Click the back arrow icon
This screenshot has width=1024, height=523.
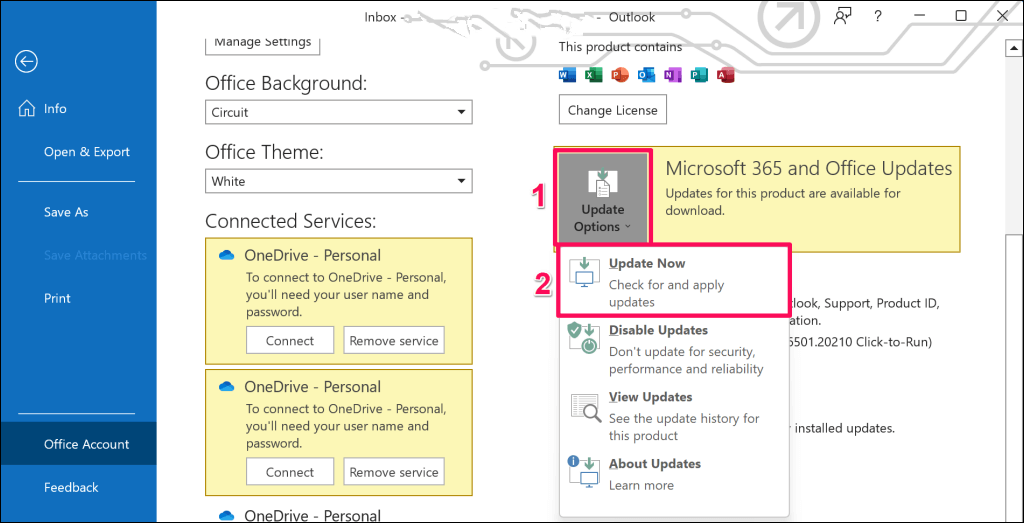pyautogui.click(x=26, y=62)
